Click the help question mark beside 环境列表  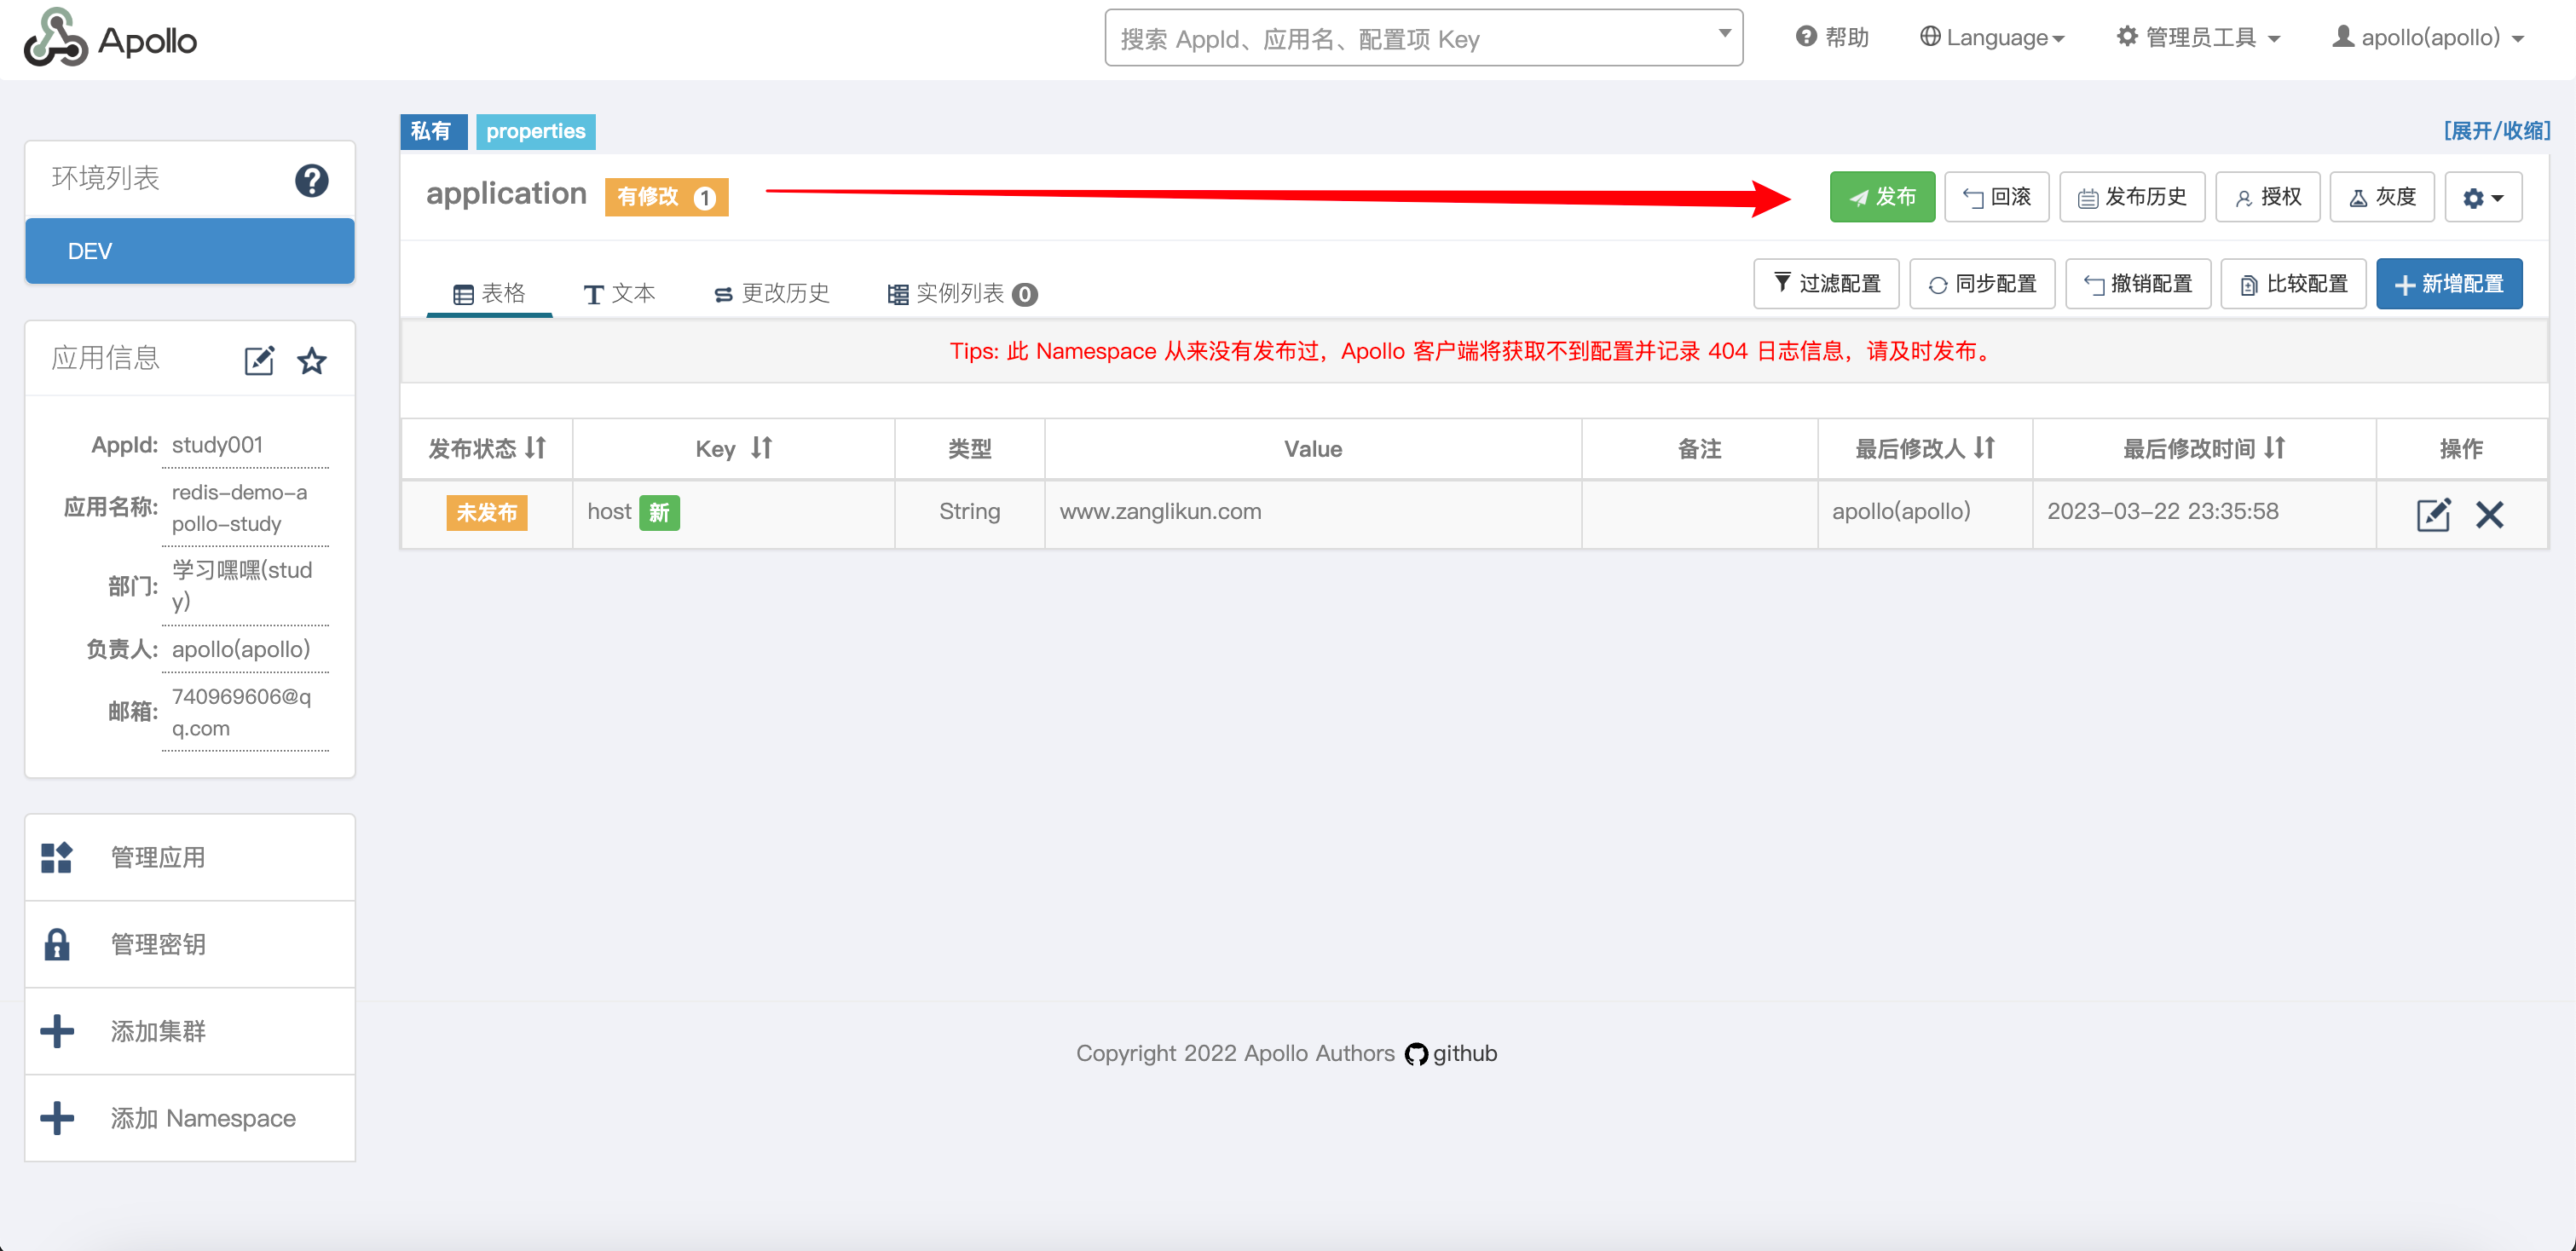point(311,180)
